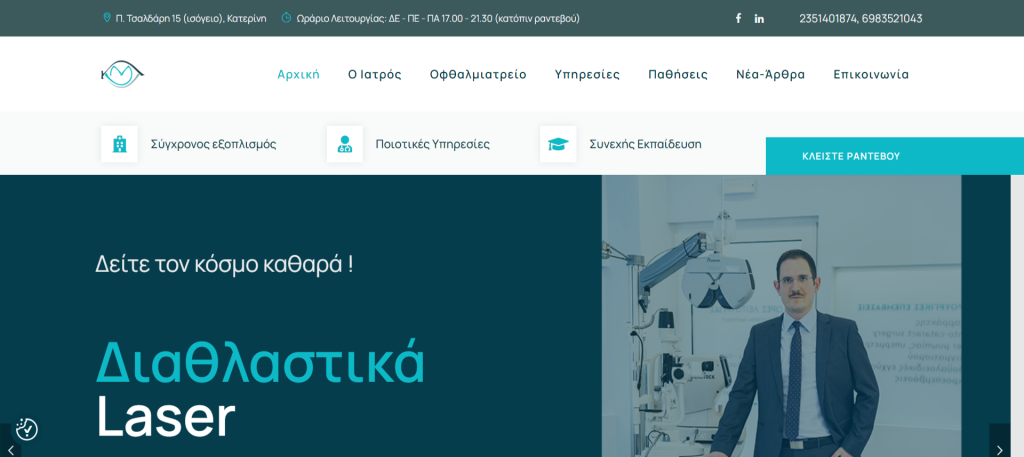Image resolution: width=1024 pixels, height=457 pixels.
Task: Advance to the next slider image
Action: point(999,449)
